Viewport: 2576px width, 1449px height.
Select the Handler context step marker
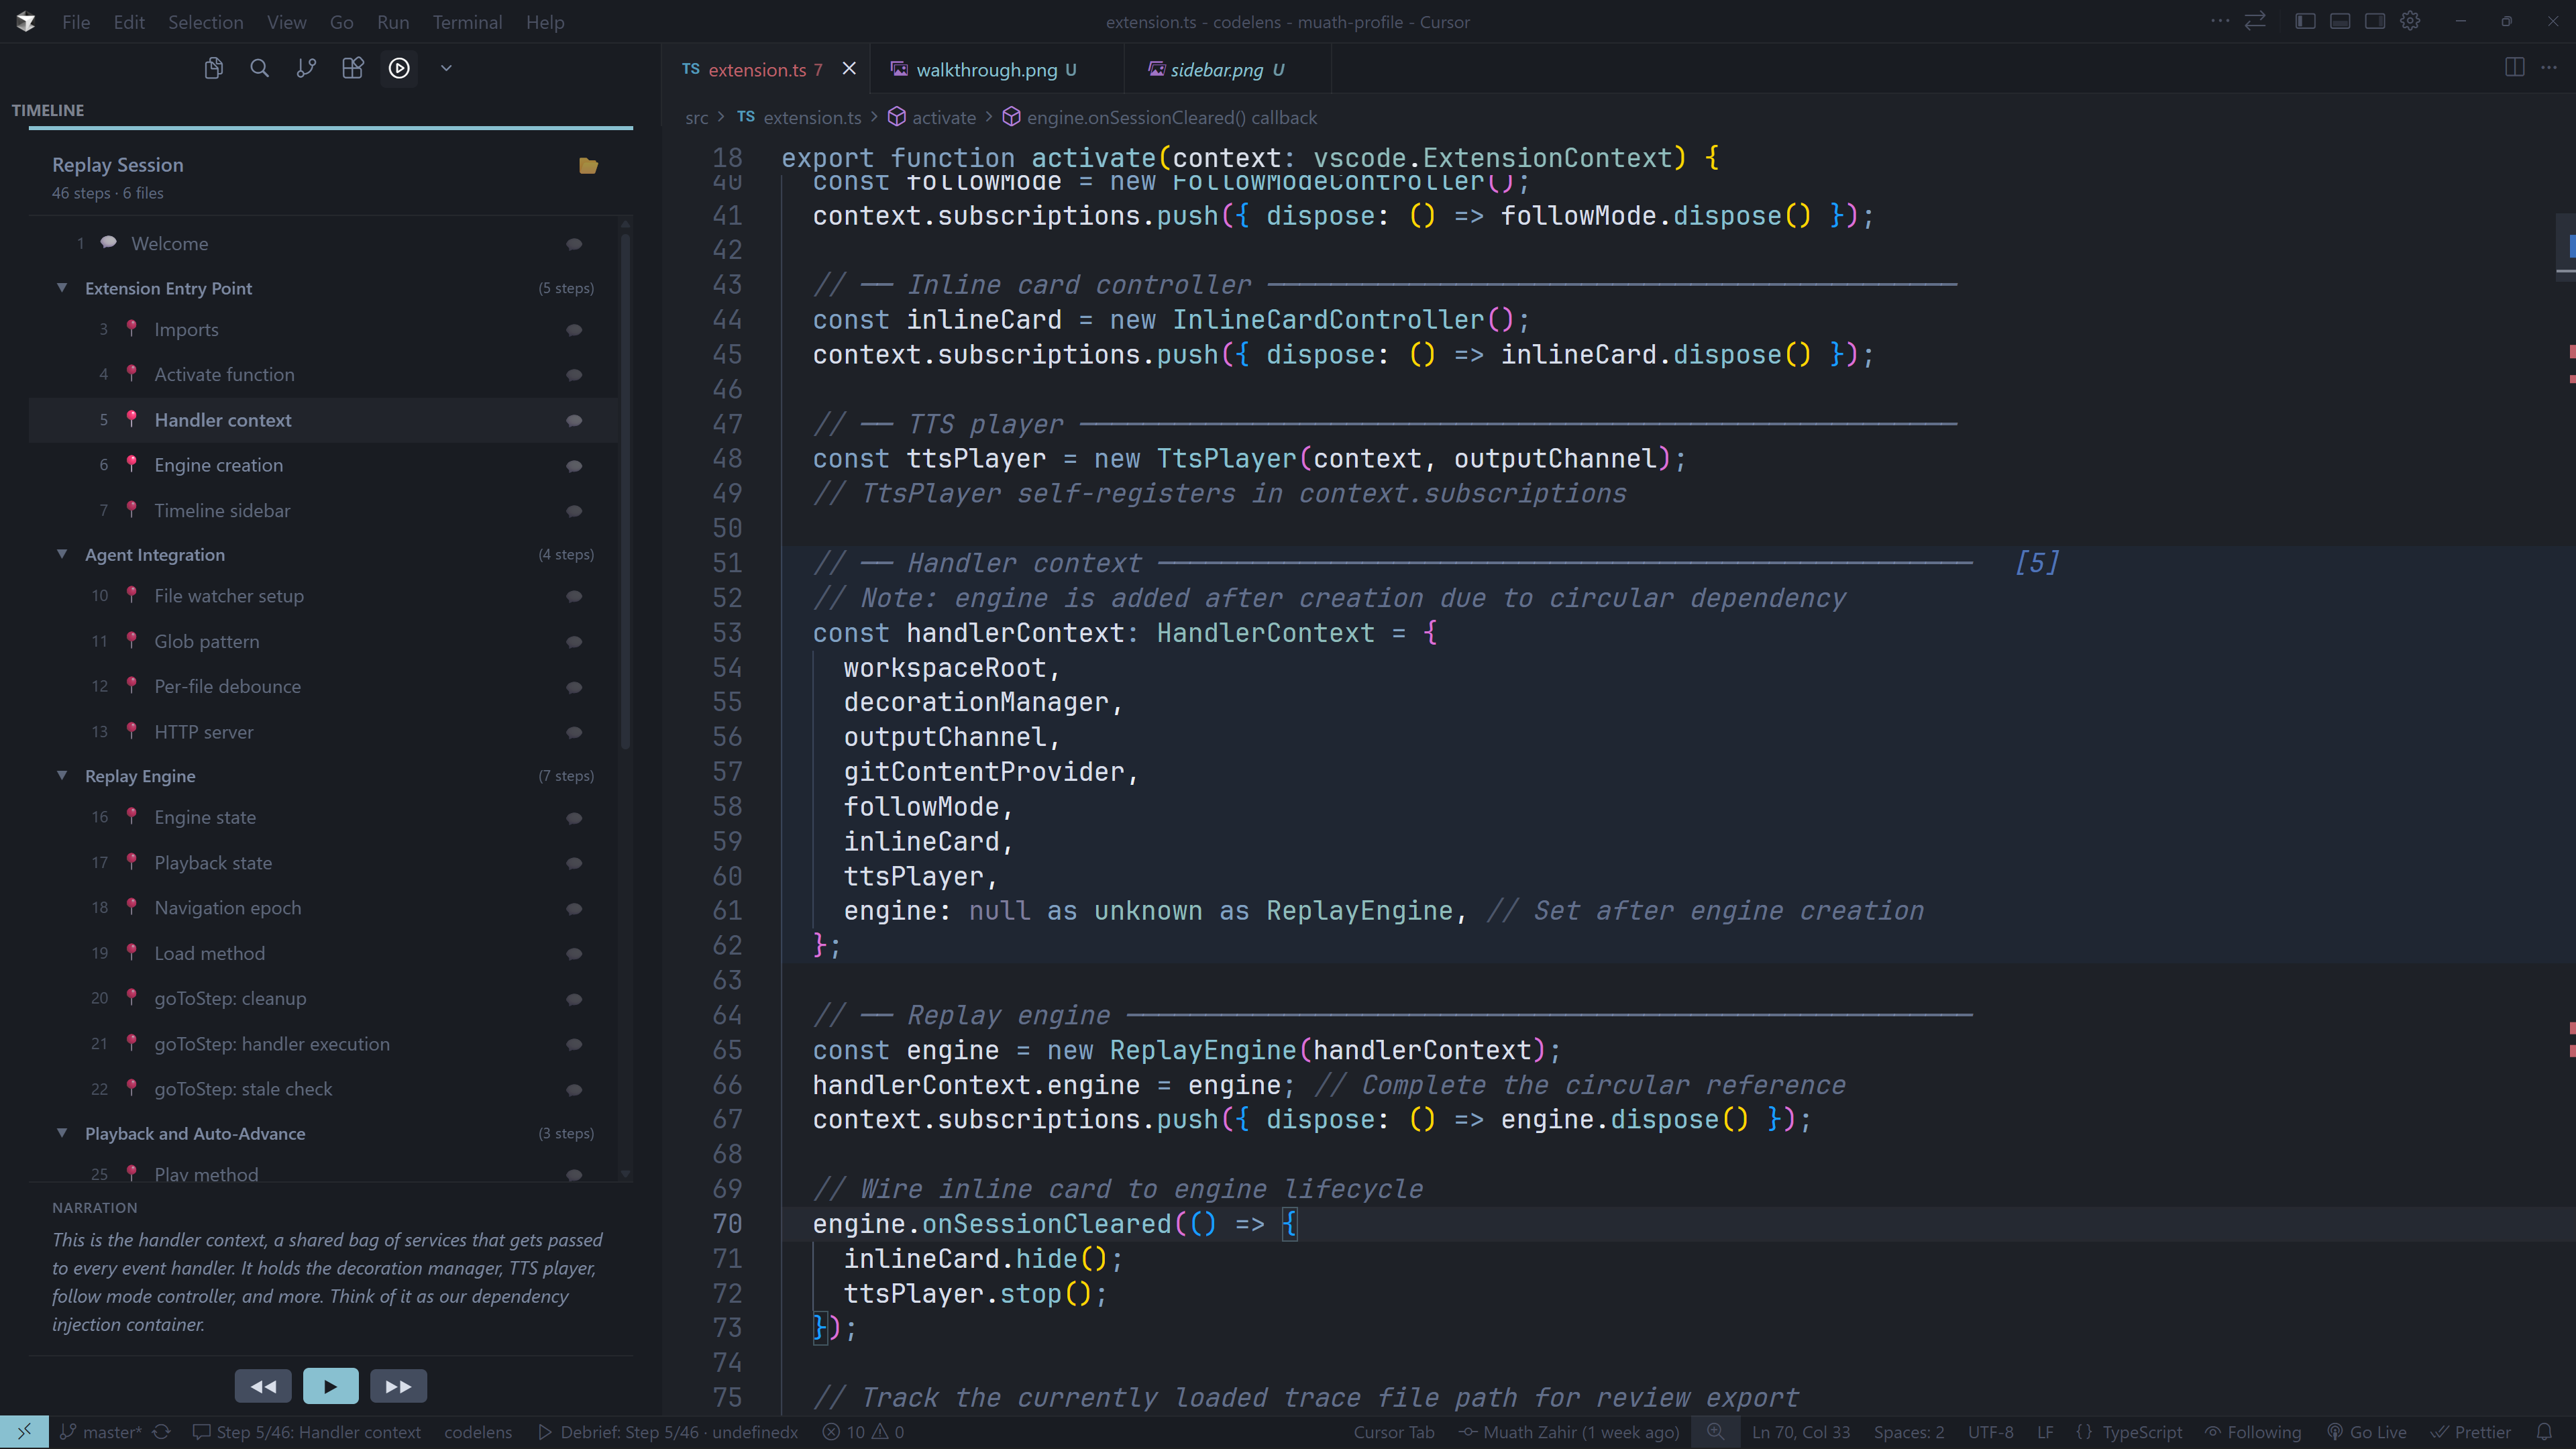[132, 420]
